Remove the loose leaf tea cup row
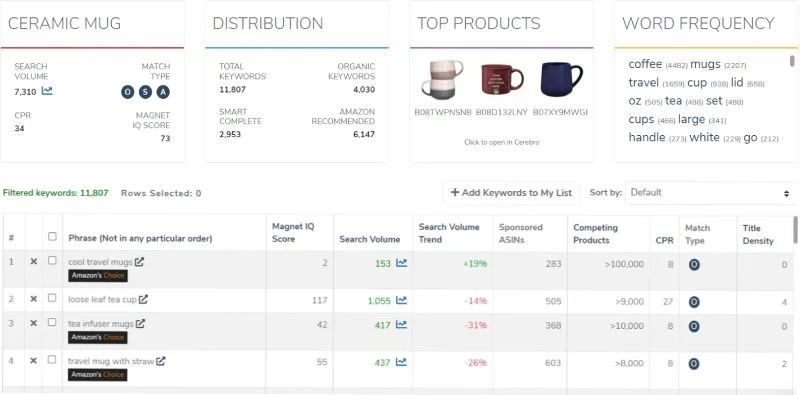 click(x=34, y=299)
